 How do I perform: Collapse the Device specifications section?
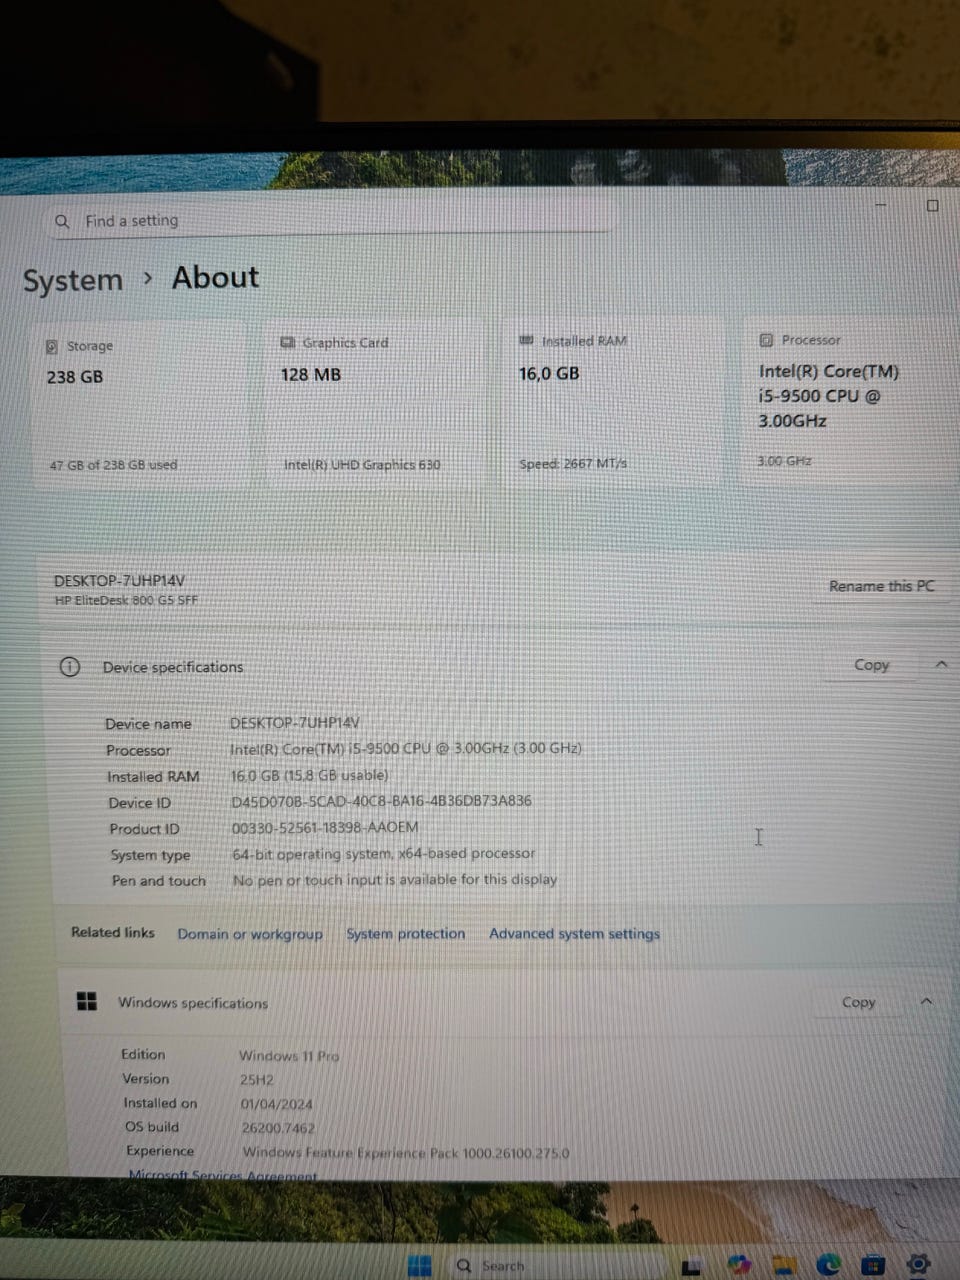point(941,664)
